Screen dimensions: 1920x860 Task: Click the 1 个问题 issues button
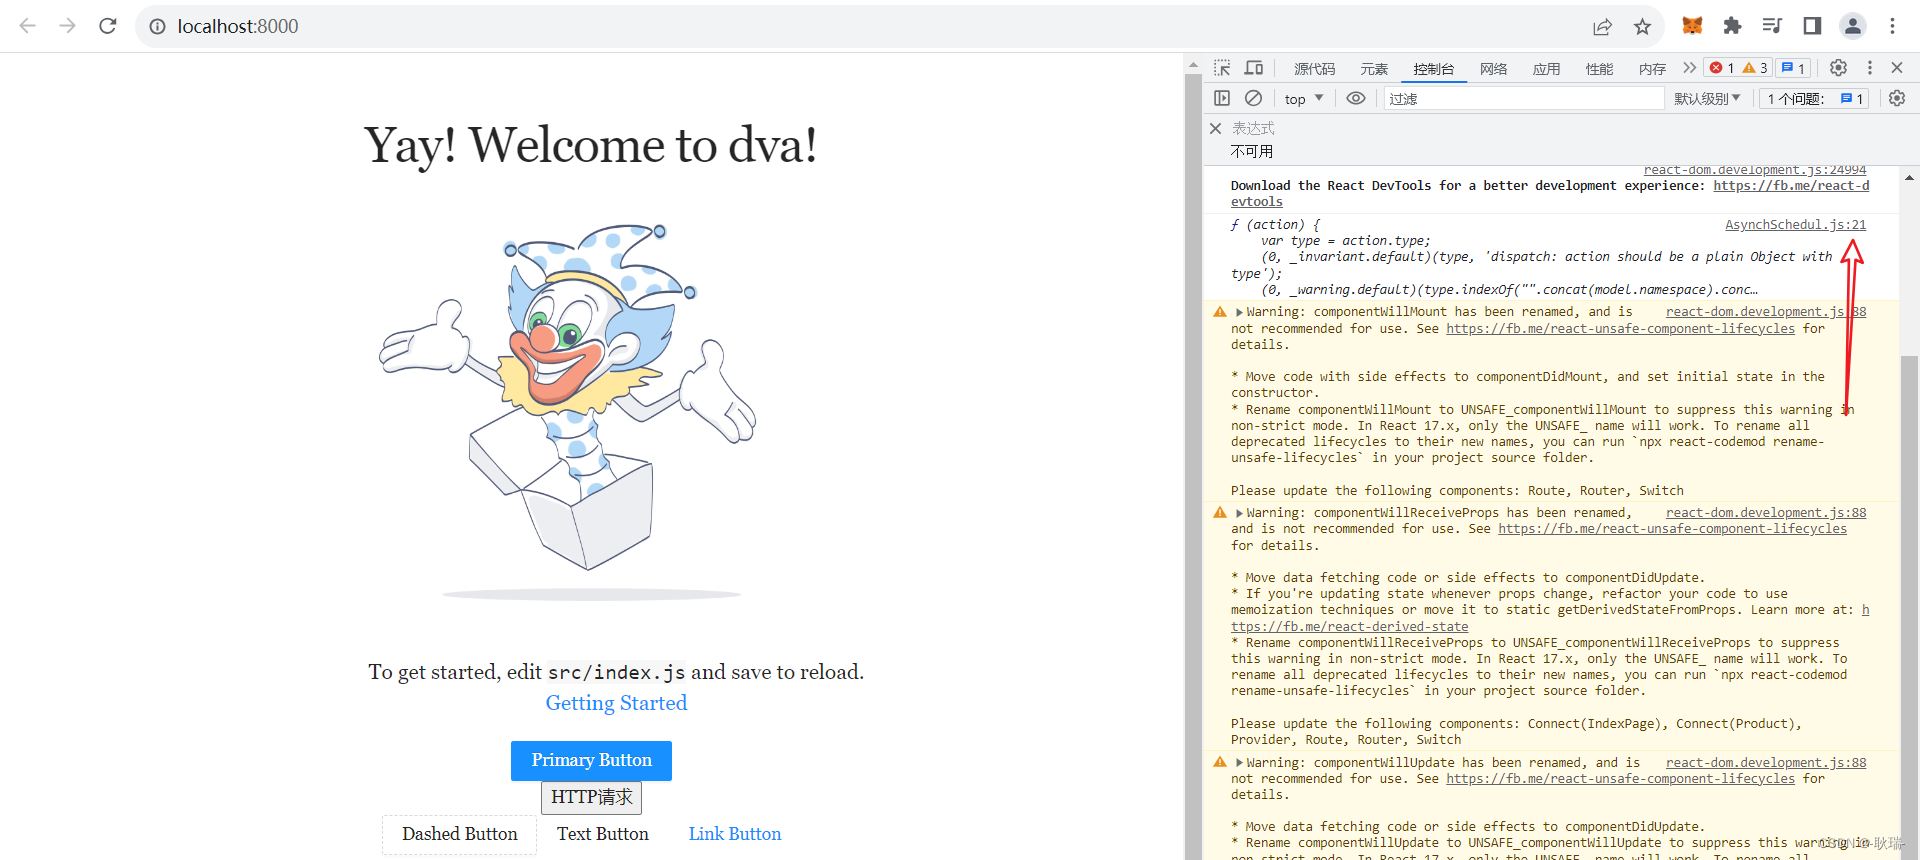pos(1814,98)
